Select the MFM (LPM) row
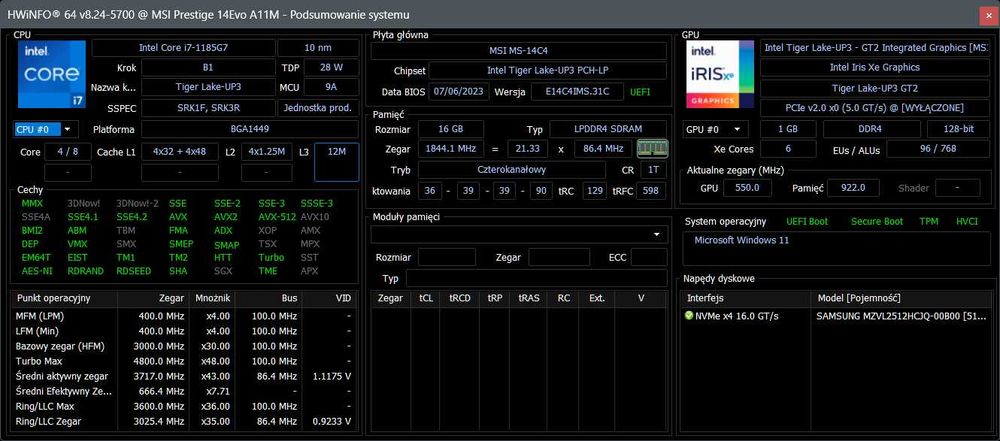The height and width of the screenshot is (441, 1000). 184,316
